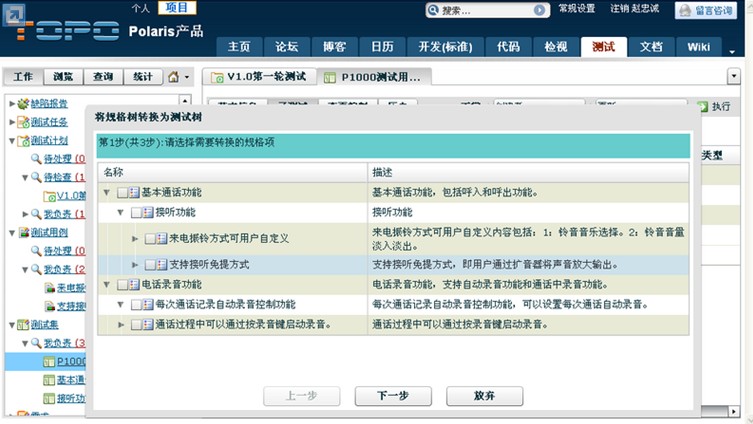Click the 测试用例 icon in sidebar
The width and height of the screenshot is (753, 424).
pyautogui.click(x=23, y=232)
